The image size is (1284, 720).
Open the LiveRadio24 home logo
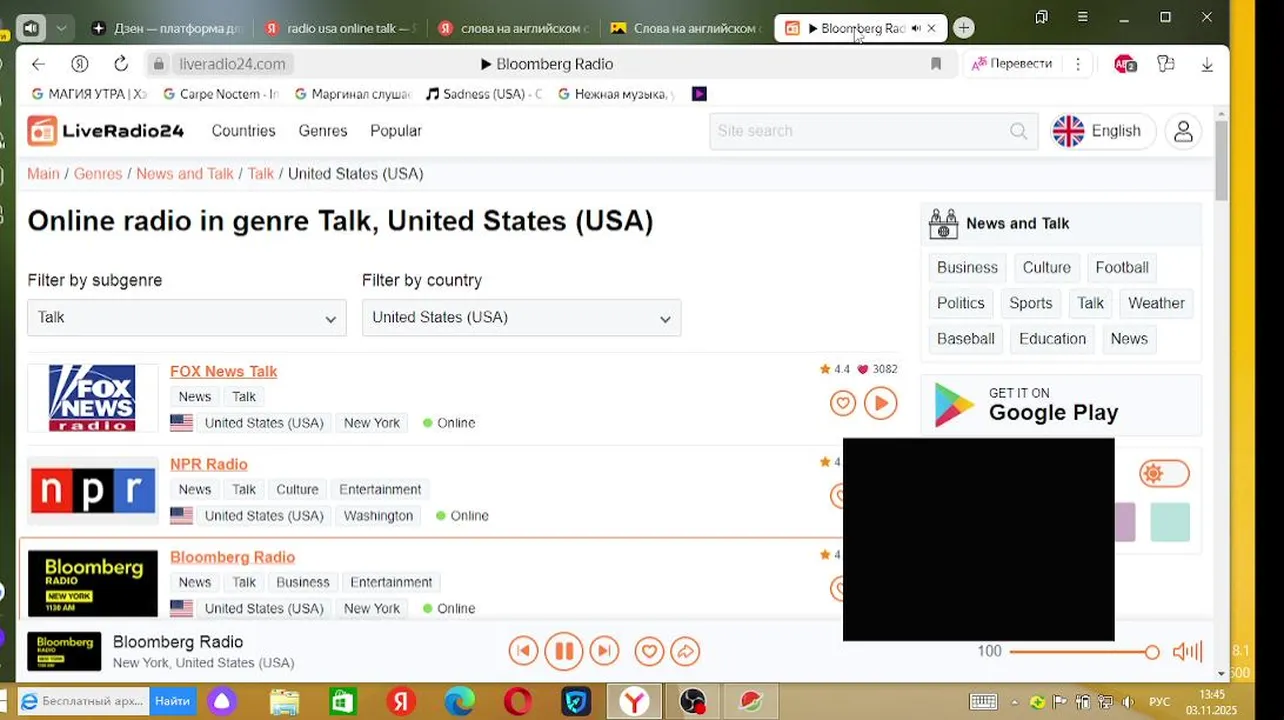[x=106, y=131]
